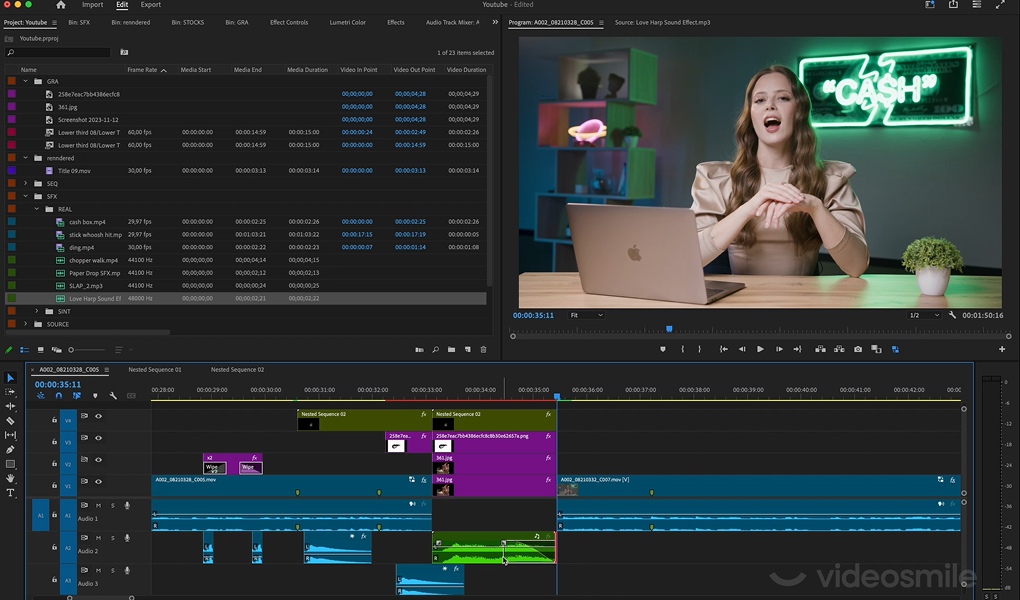The image size is (1020, 600).
Task: Mute the Audio 1 track
Action: 99,506
